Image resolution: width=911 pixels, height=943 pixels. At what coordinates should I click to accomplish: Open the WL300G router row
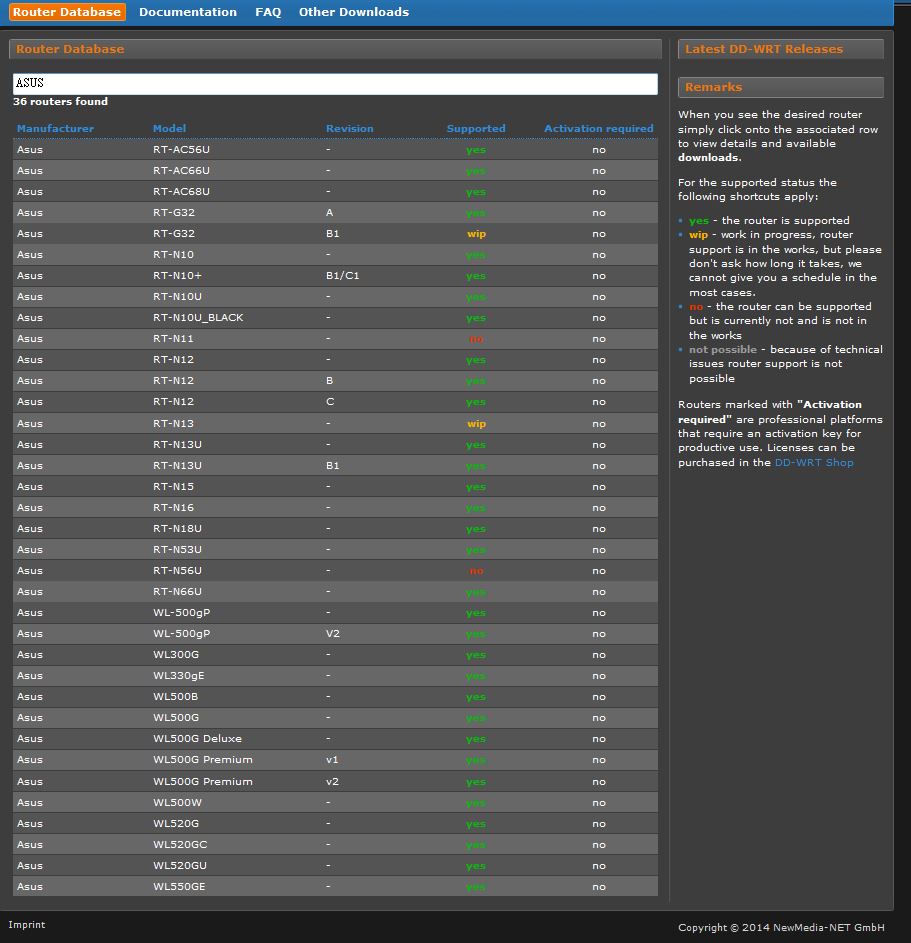pyautogui.click(x=335, y=655)
